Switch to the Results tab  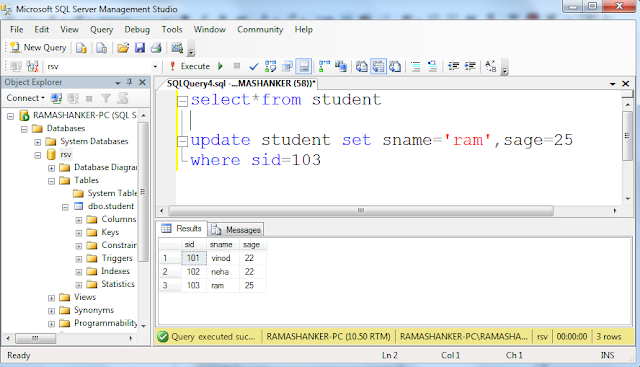[182, 229]
